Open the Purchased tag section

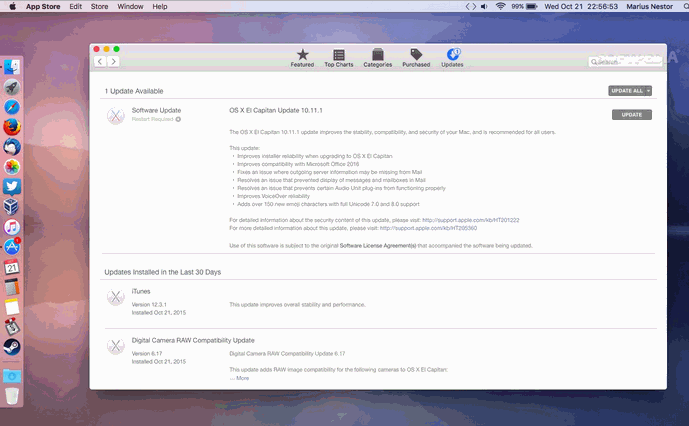point(416,58)
